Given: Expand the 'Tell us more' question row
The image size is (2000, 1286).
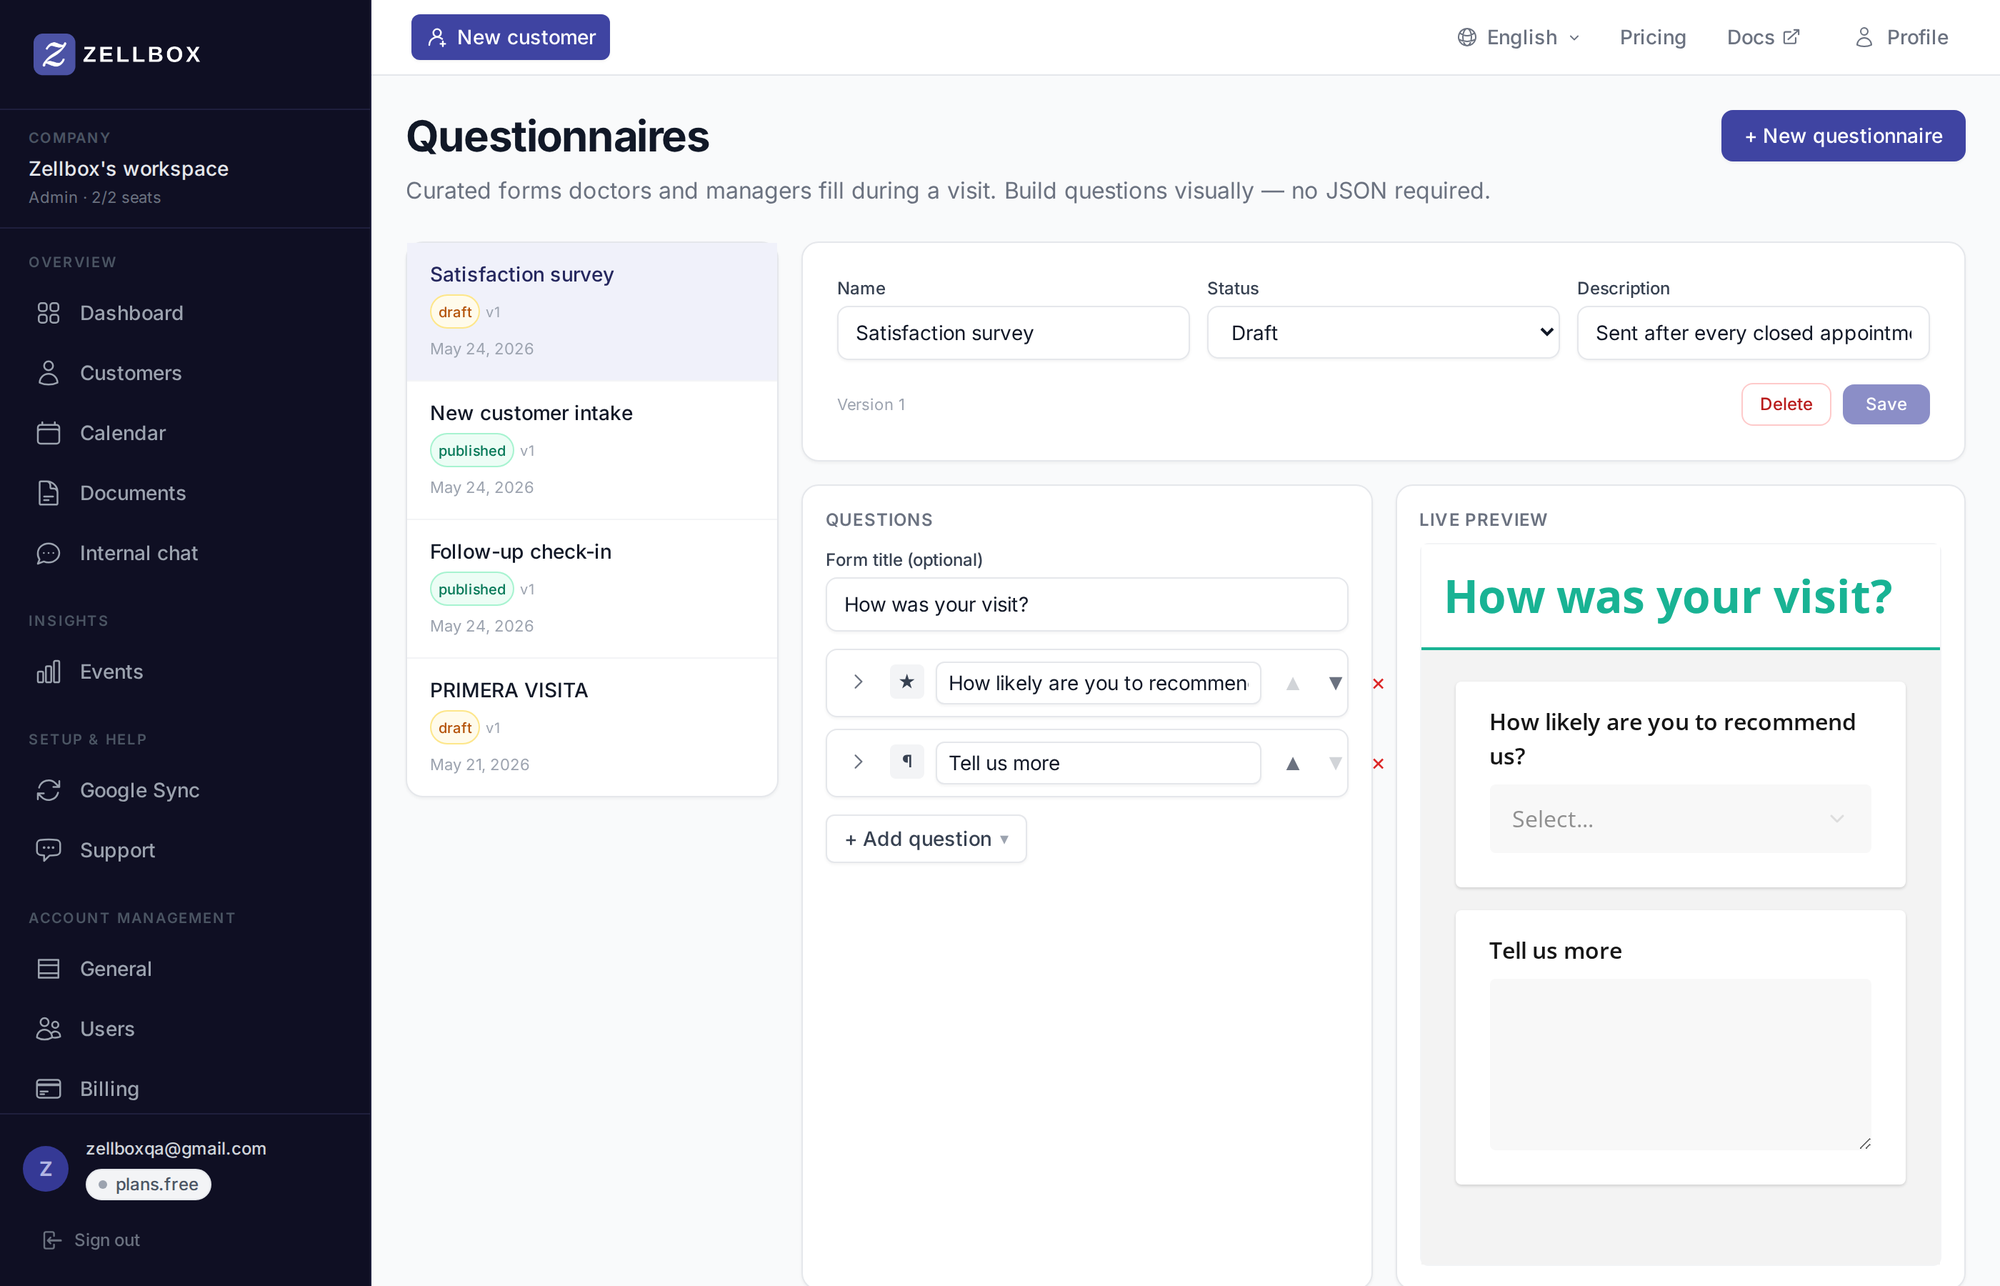Looking at the screenshot, I should (858, 762).
